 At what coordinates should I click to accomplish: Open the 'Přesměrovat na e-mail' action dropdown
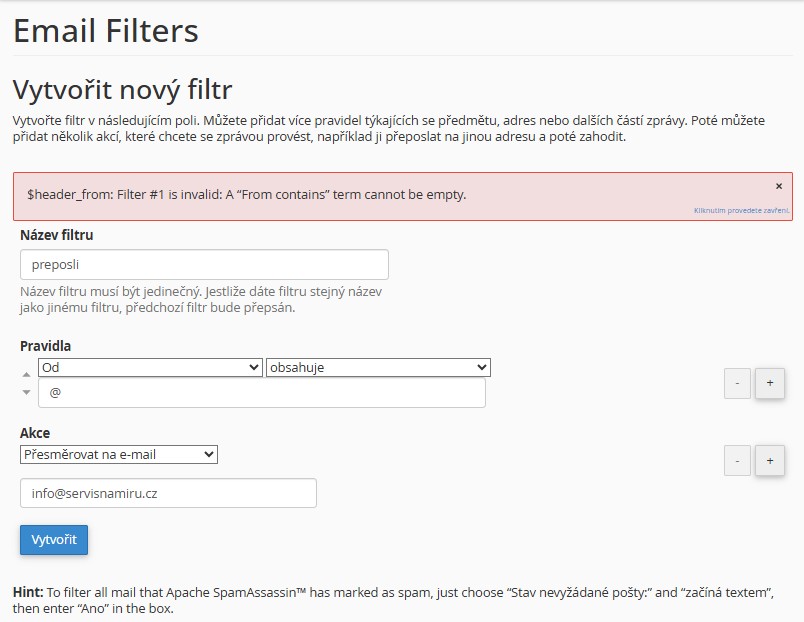click(x=119, y=454)
